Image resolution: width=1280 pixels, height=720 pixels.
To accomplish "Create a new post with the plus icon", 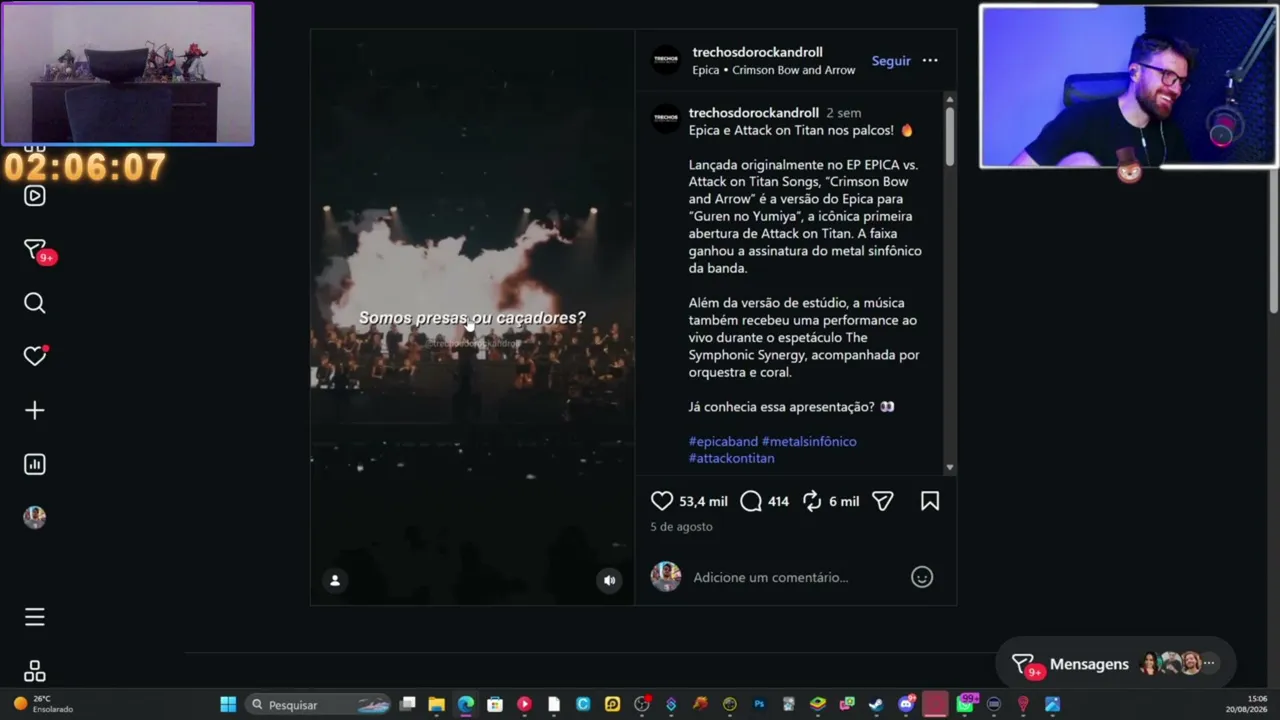I will click(35, 410).
